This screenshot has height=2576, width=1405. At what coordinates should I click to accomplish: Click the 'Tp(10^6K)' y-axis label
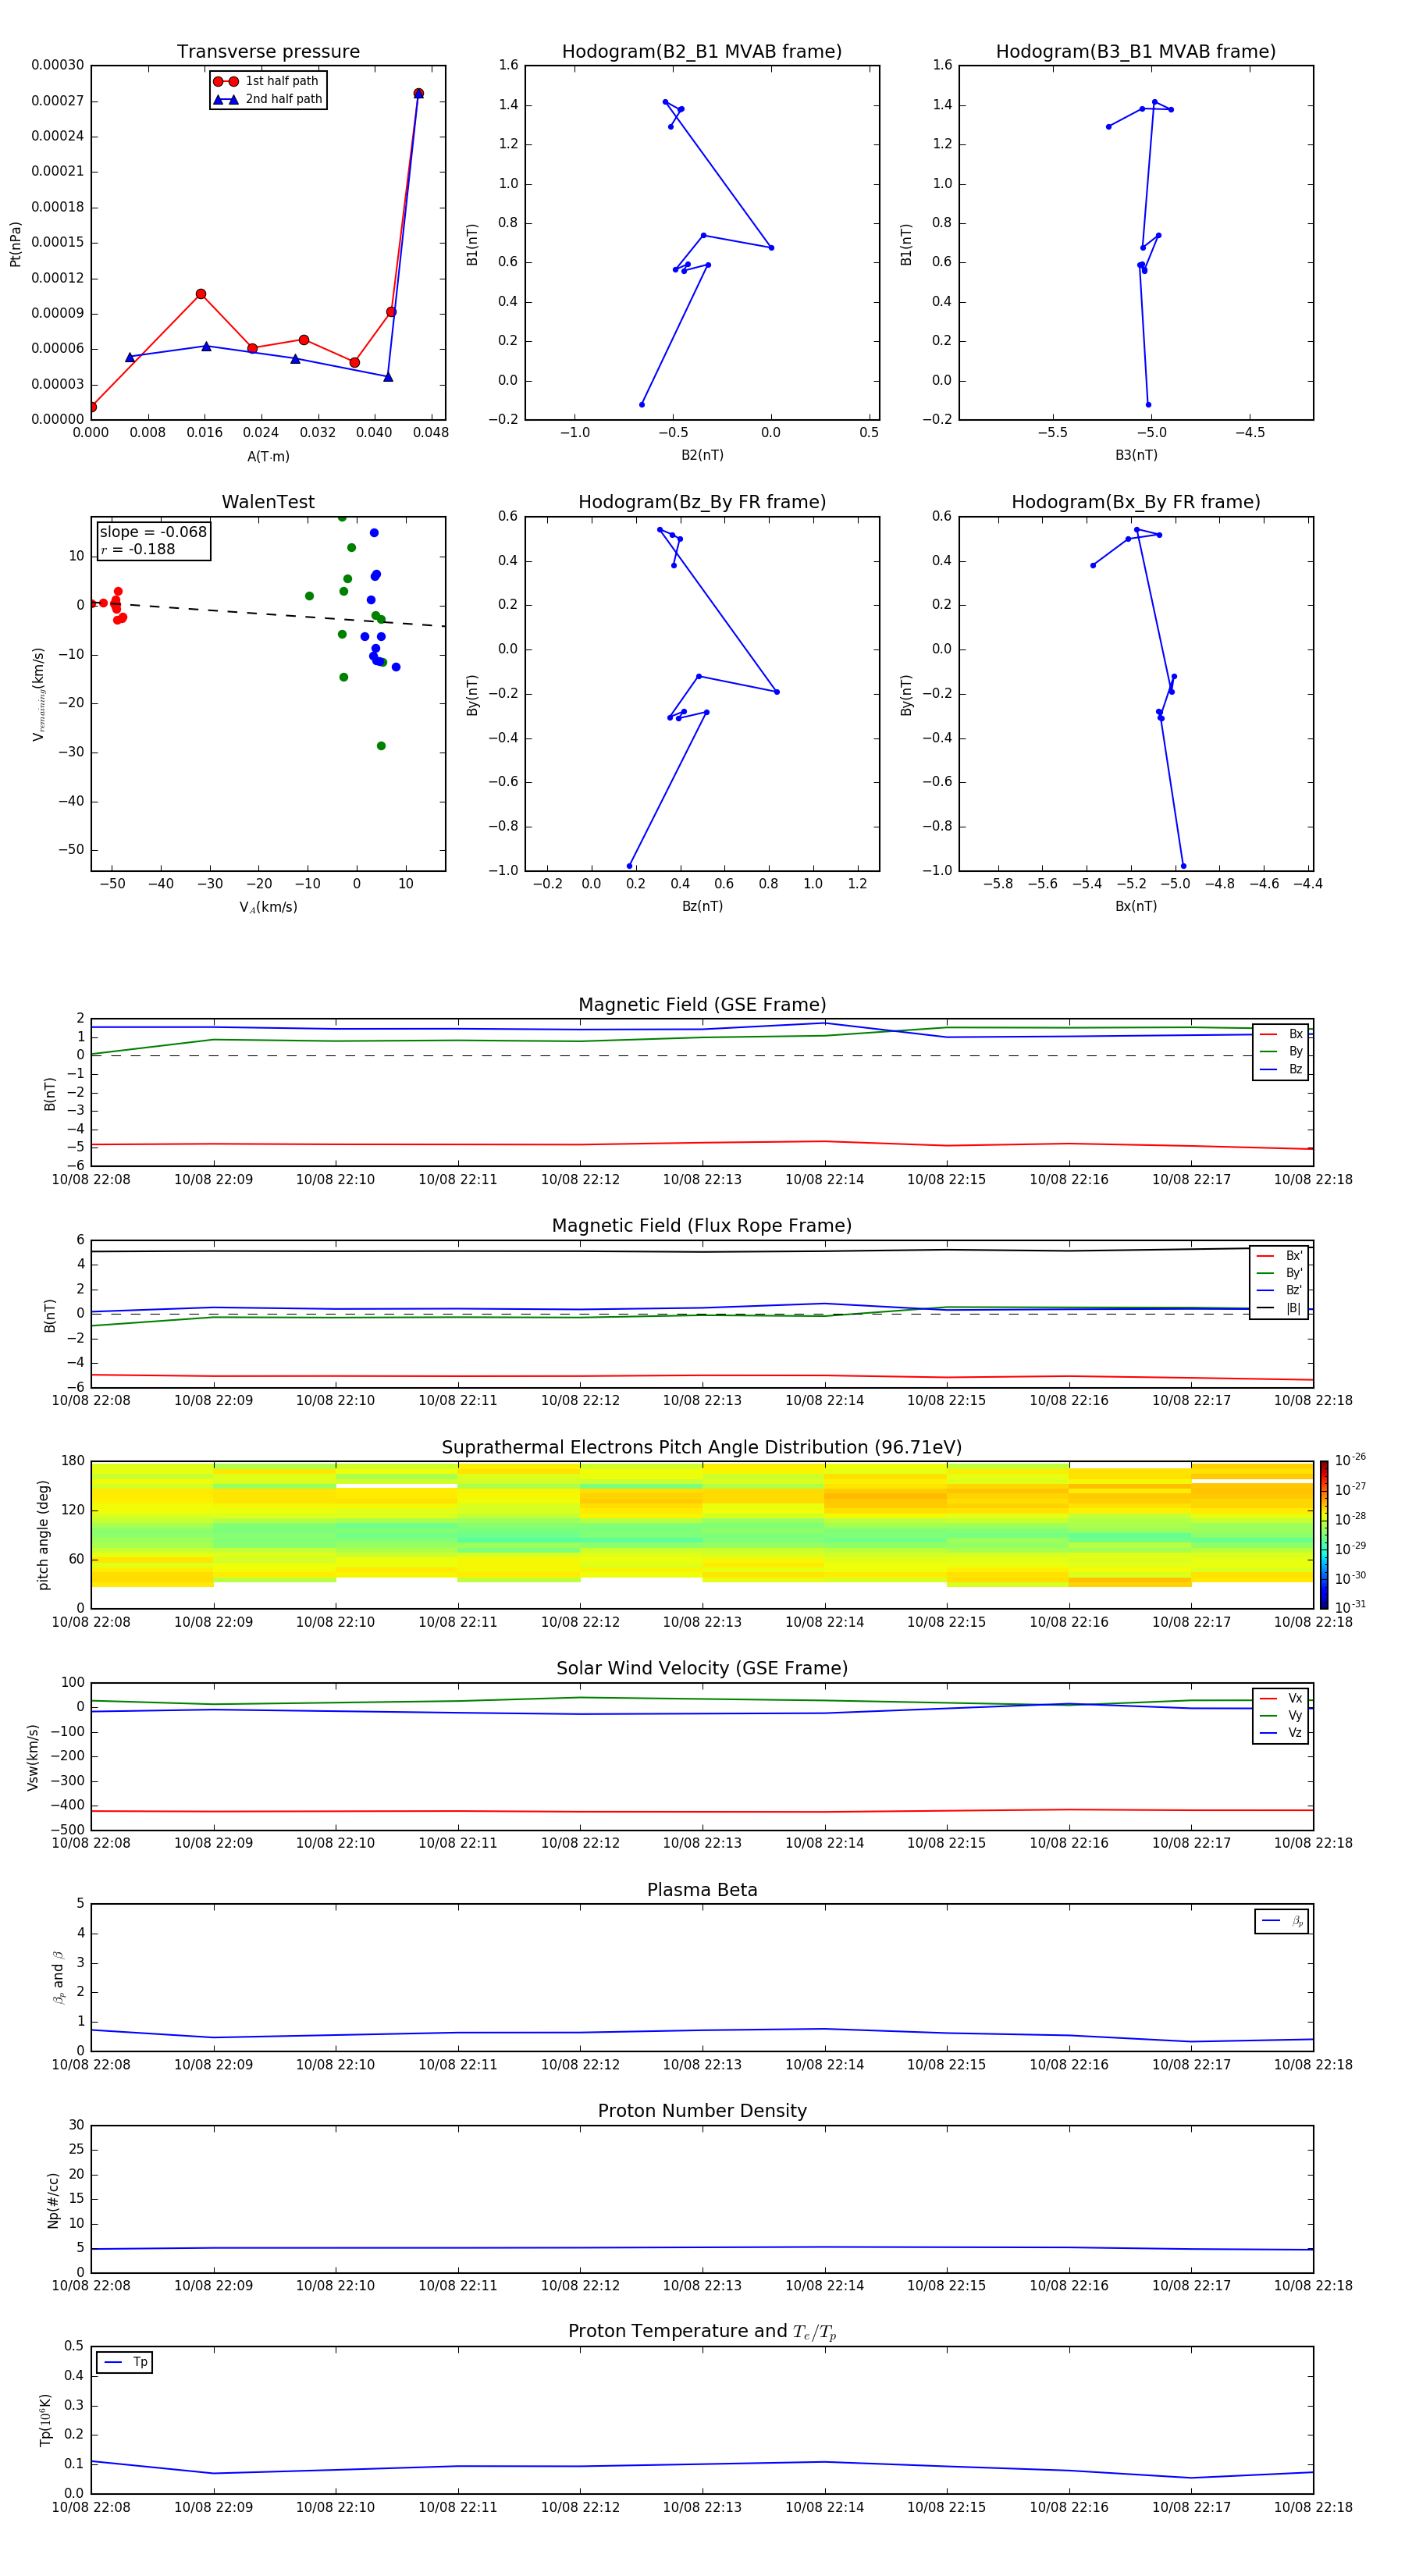(x=45, y=2420)
